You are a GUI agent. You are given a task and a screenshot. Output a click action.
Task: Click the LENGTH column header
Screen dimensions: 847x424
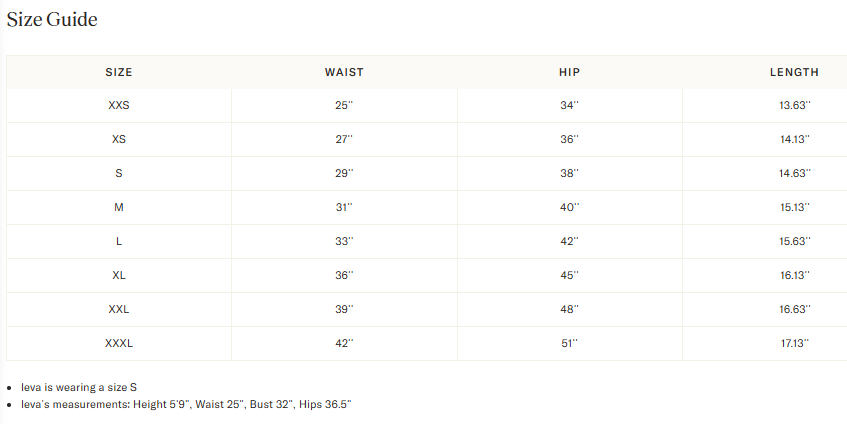coord(794,72)
